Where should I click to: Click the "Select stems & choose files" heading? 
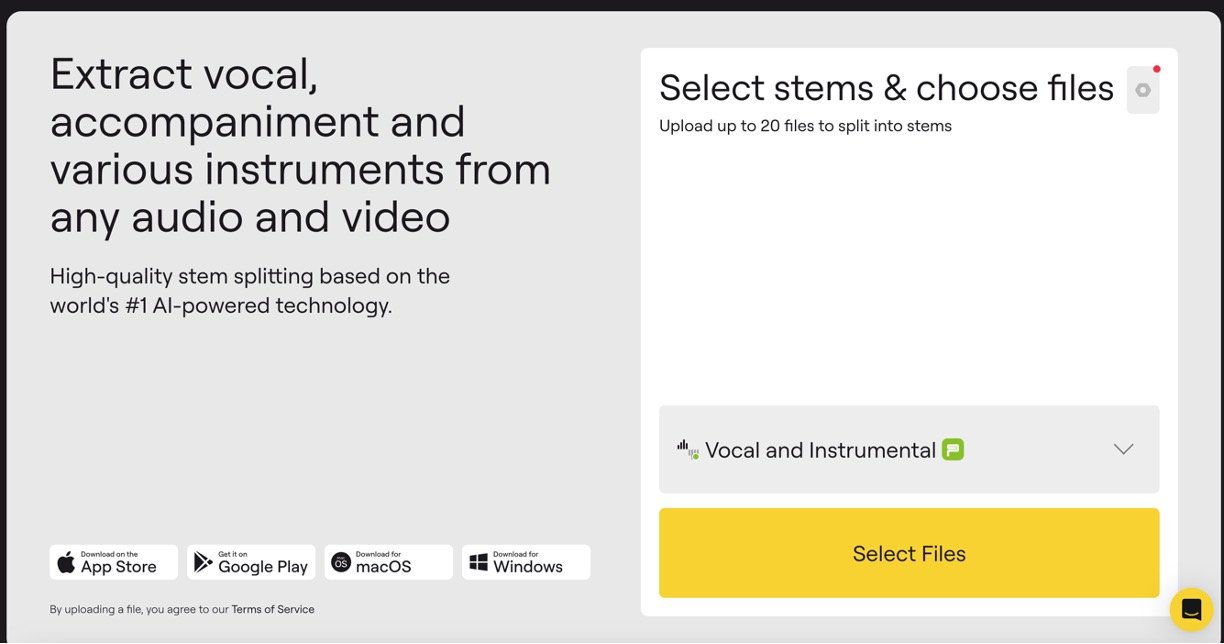pyautogui.click(x=886, y=88)
